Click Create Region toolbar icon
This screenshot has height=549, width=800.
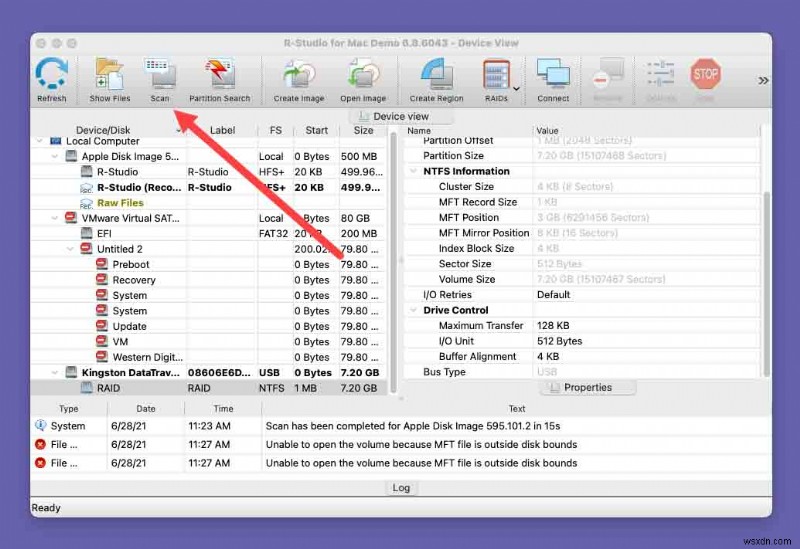(x=436, y=80)
